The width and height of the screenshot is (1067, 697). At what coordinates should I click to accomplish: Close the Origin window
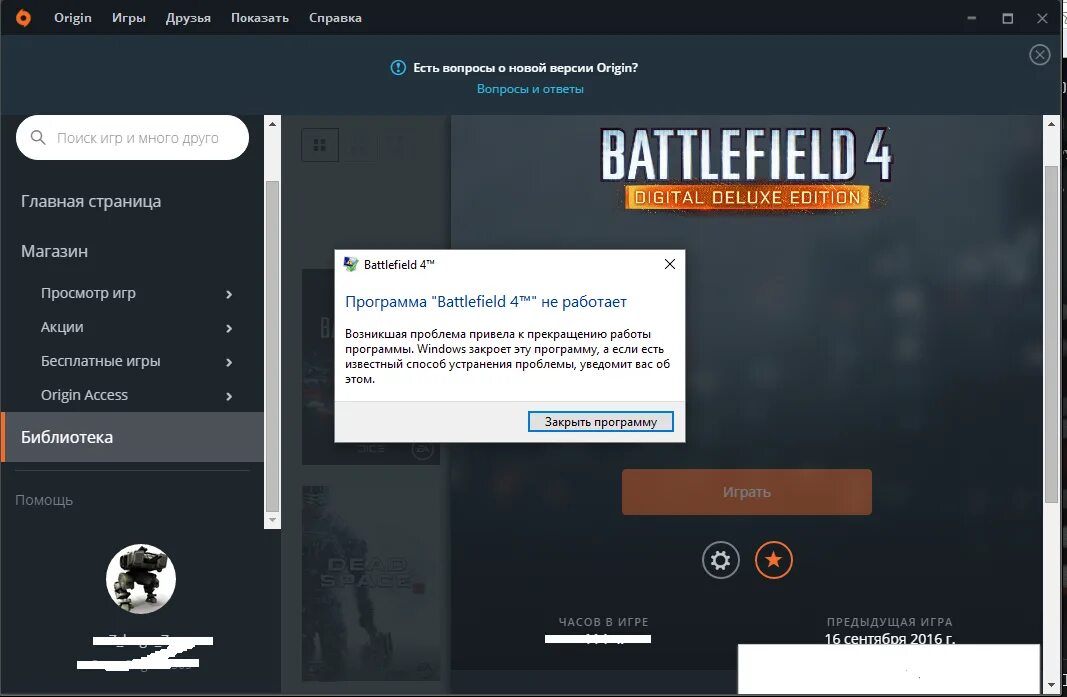(x=1042, y=18)
